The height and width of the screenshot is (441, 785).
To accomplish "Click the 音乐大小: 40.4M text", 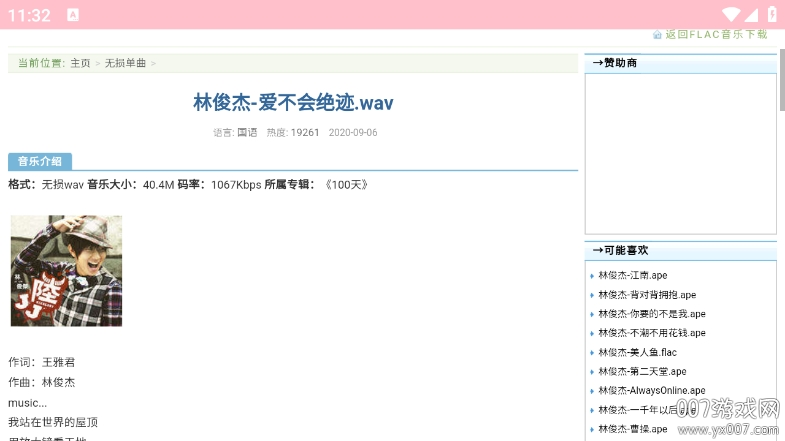I will [131, 185].
